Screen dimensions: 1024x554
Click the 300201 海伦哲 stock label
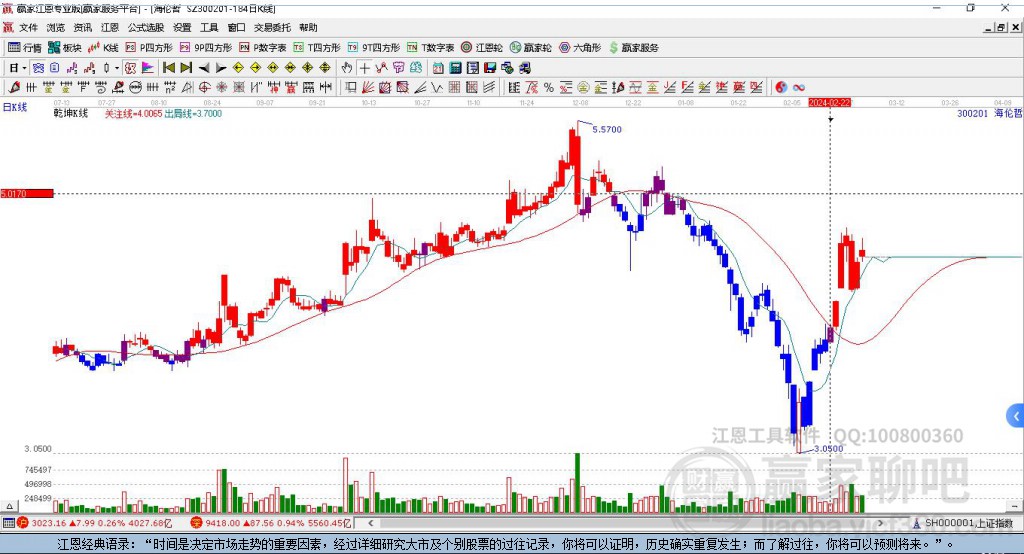pos(989,114)
